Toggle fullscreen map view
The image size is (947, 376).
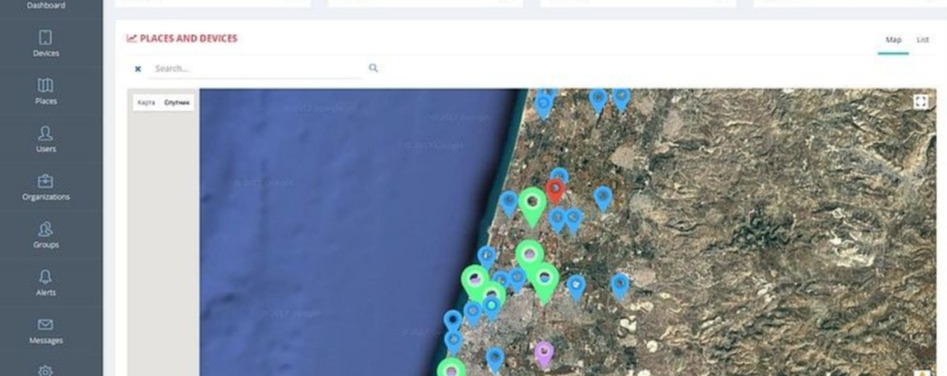921,102
